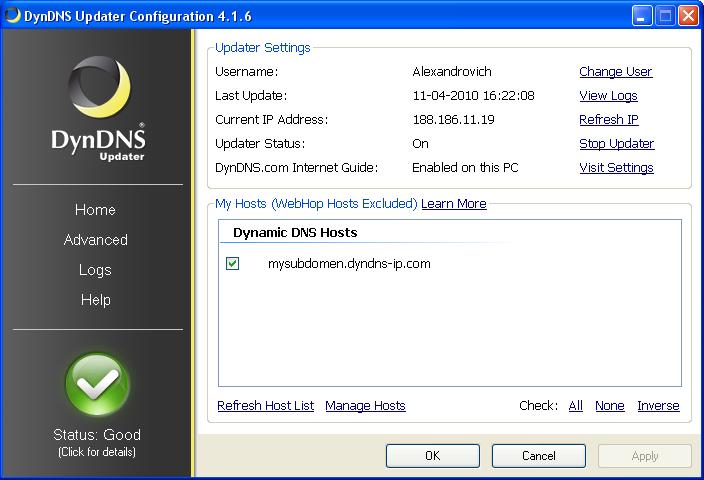Click the green status checkmark icon
The width and height of the screenshot is (704, 480).
coord(97,385)
